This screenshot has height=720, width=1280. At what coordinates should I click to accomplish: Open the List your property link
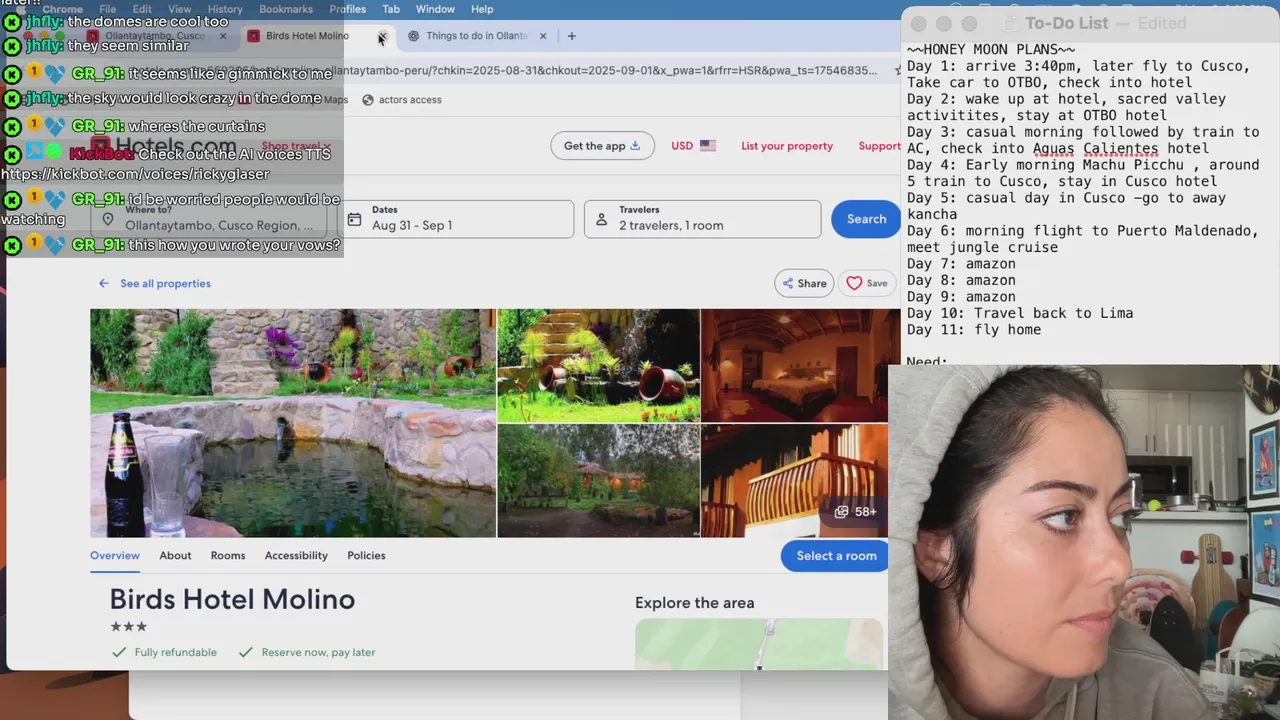(787, 146)
